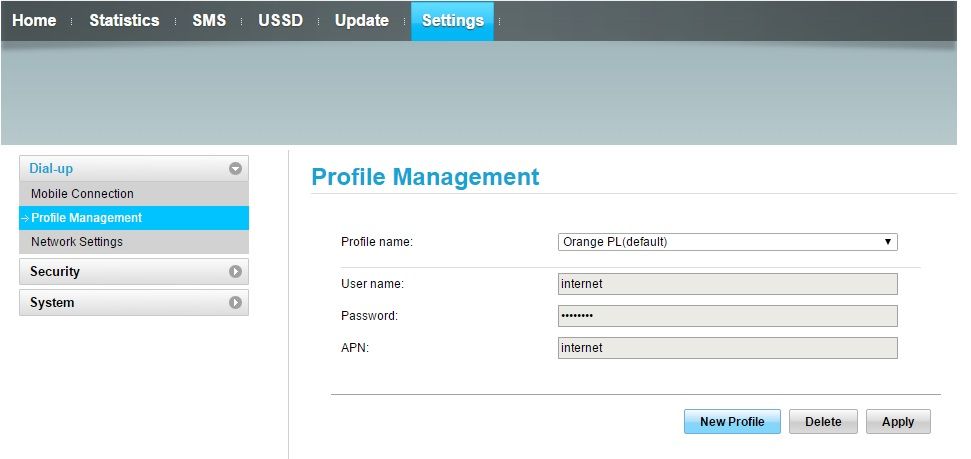This screenshot has height=459, width=971.
Task: Expand the System section arrow icon
Action: 235,302
